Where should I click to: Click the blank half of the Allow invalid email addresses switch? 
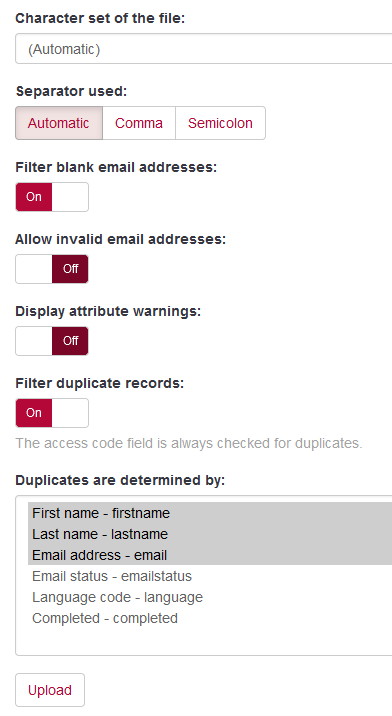[34, 269]
